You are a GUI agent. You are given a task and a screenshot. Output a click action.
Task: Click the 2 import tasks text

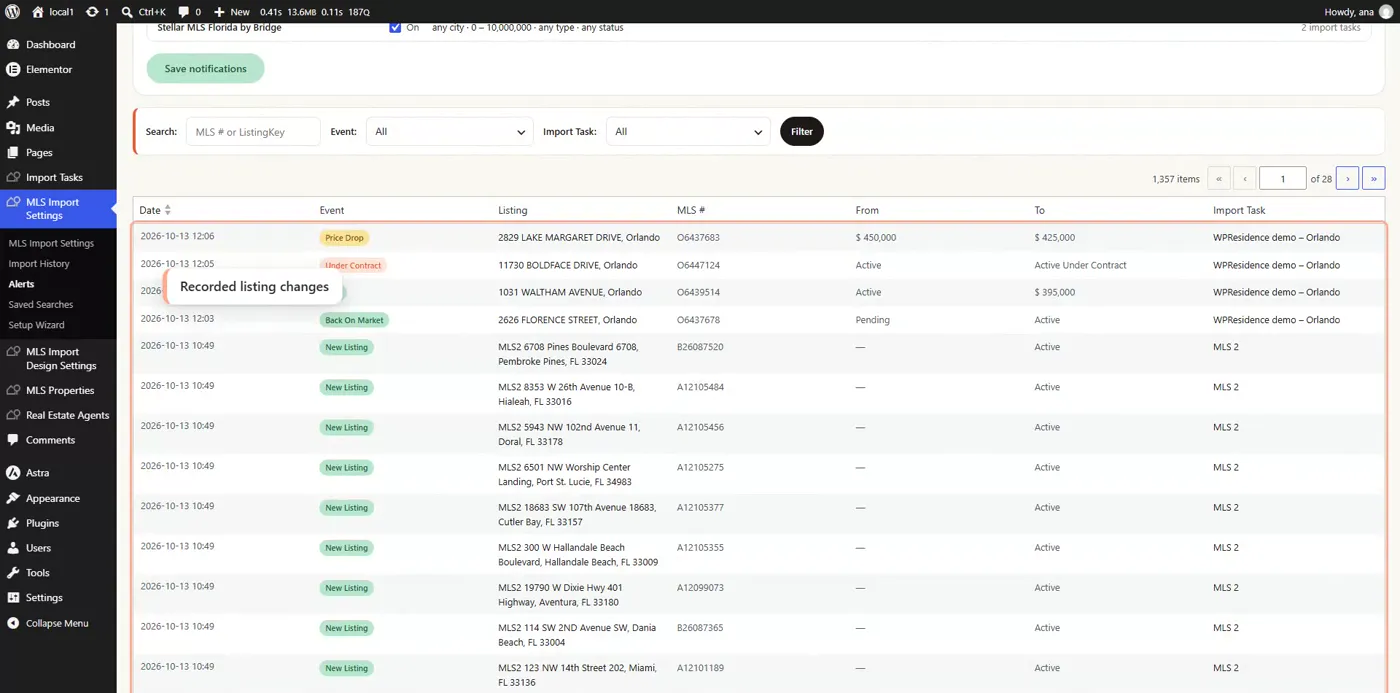pos(1331,28)
